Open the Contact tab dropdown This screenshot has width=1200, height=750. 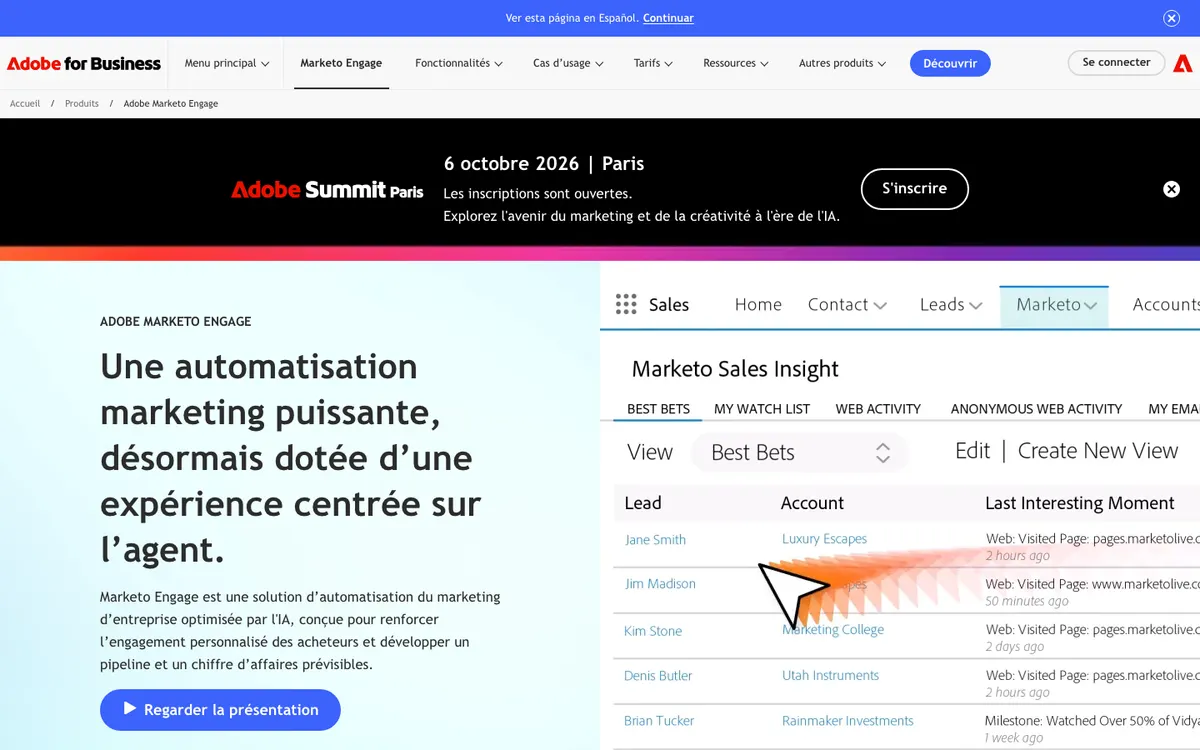click(x=847, y=304)
